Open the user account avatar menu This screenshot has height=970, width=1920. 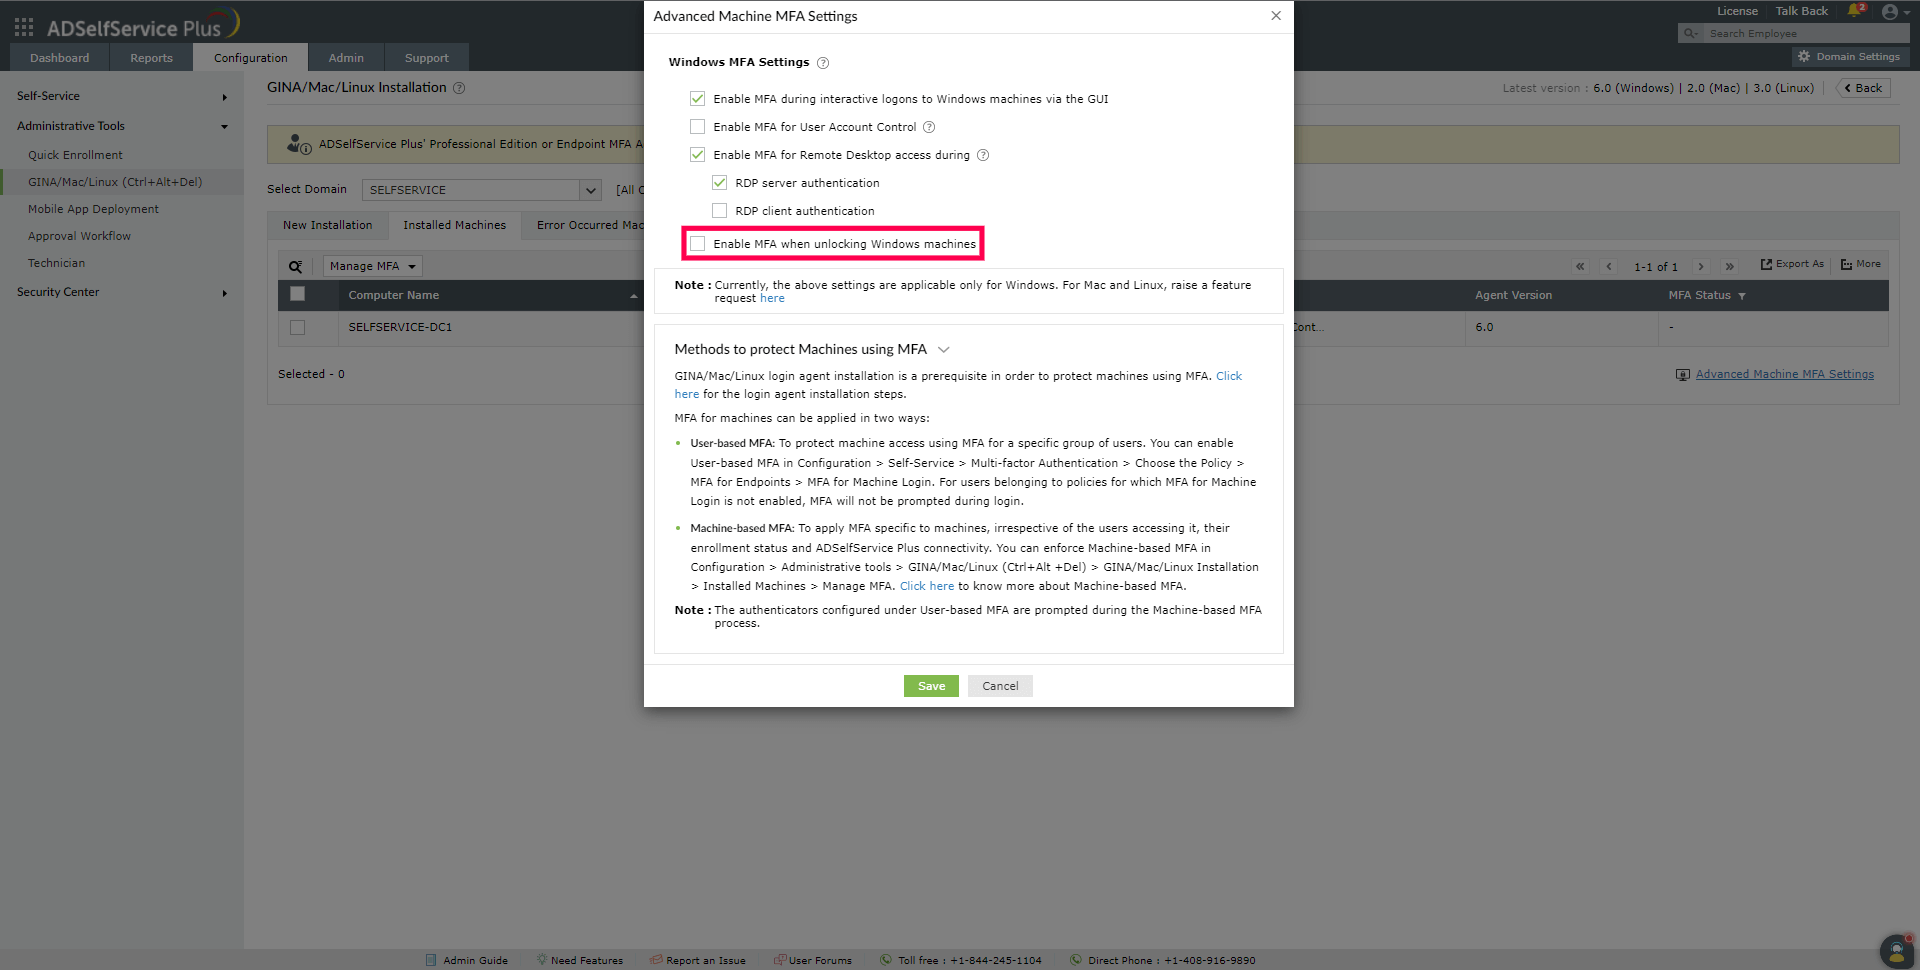click(1890, 12)
